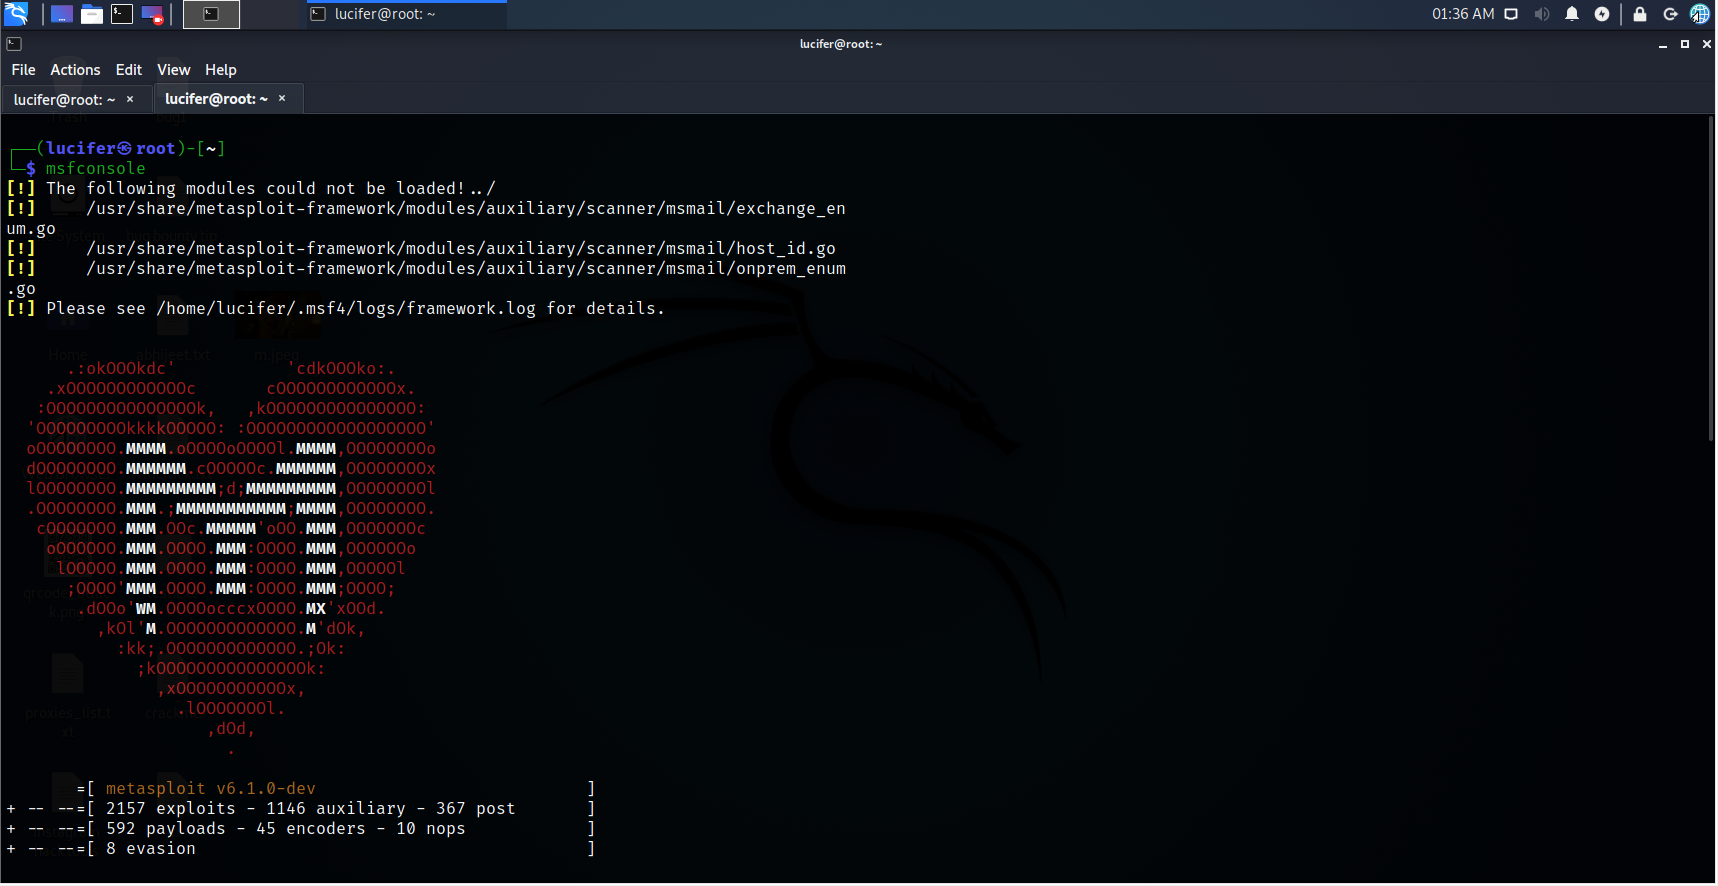Click the lock screen padlock icon

(x=1640, y=14)
